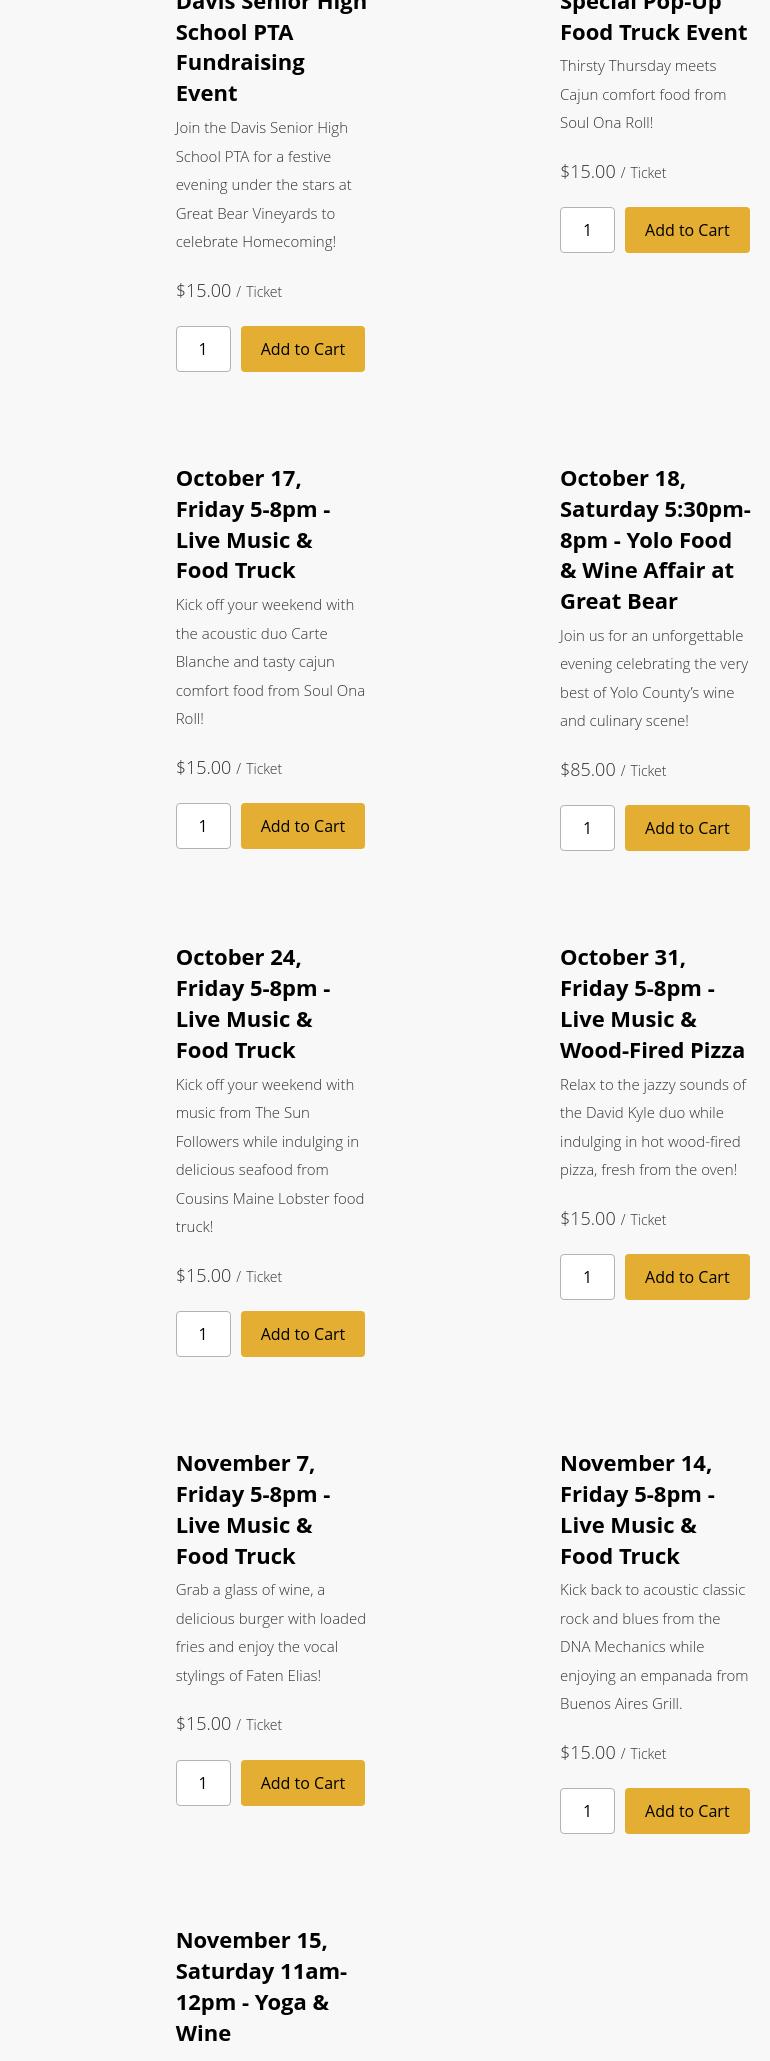
Task: Click the November 7 ticket quantity input
Action: point(203,1783)
